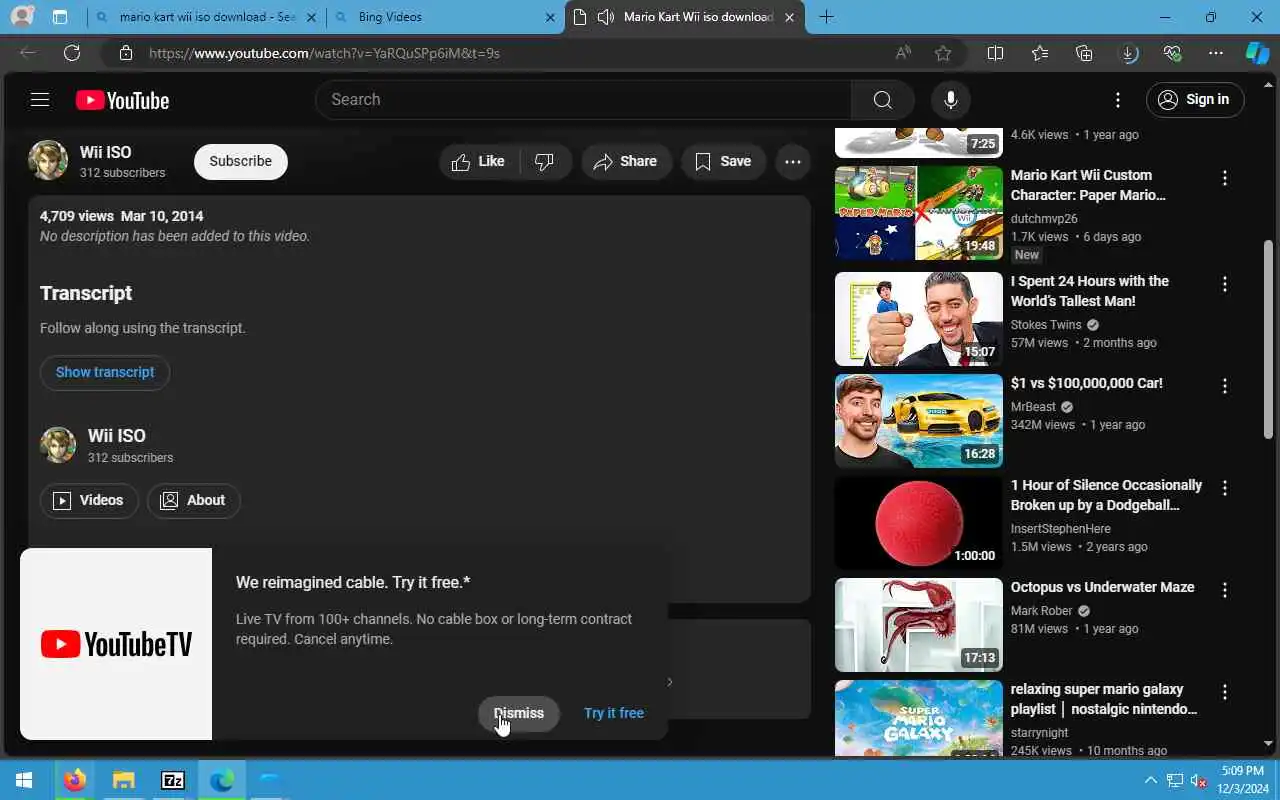Screen dimensions: 1280x800
Task: Open Stokes Twins channel link
Action: pyautogui.click(x=1046, y=325)
